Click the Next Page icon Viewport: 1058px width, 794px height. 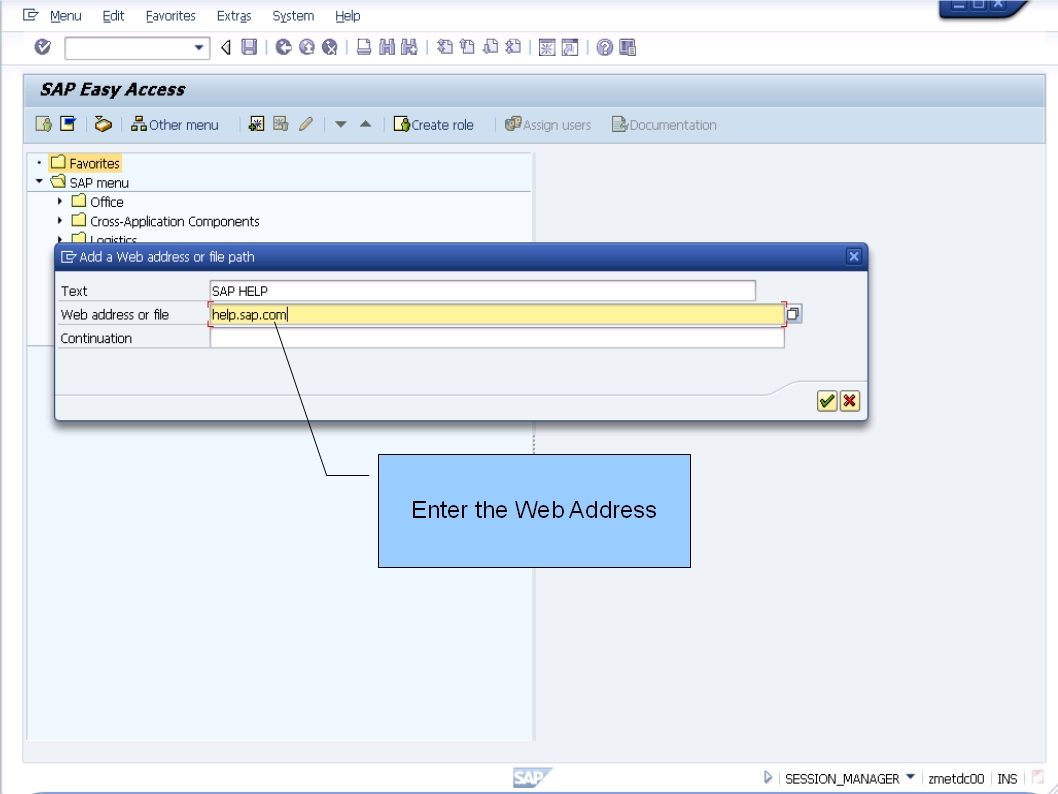(491, 47)
